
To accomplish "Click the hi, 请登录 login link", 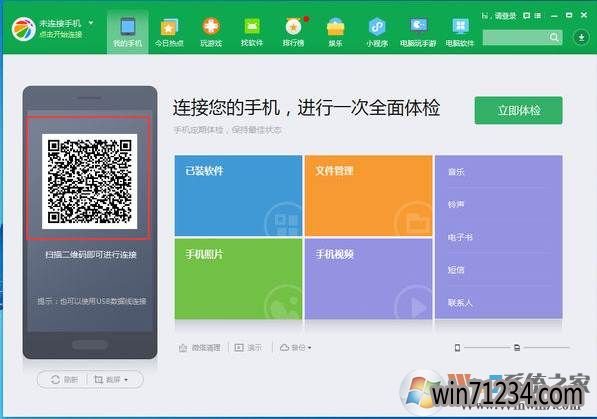I will tap(499, 16).
